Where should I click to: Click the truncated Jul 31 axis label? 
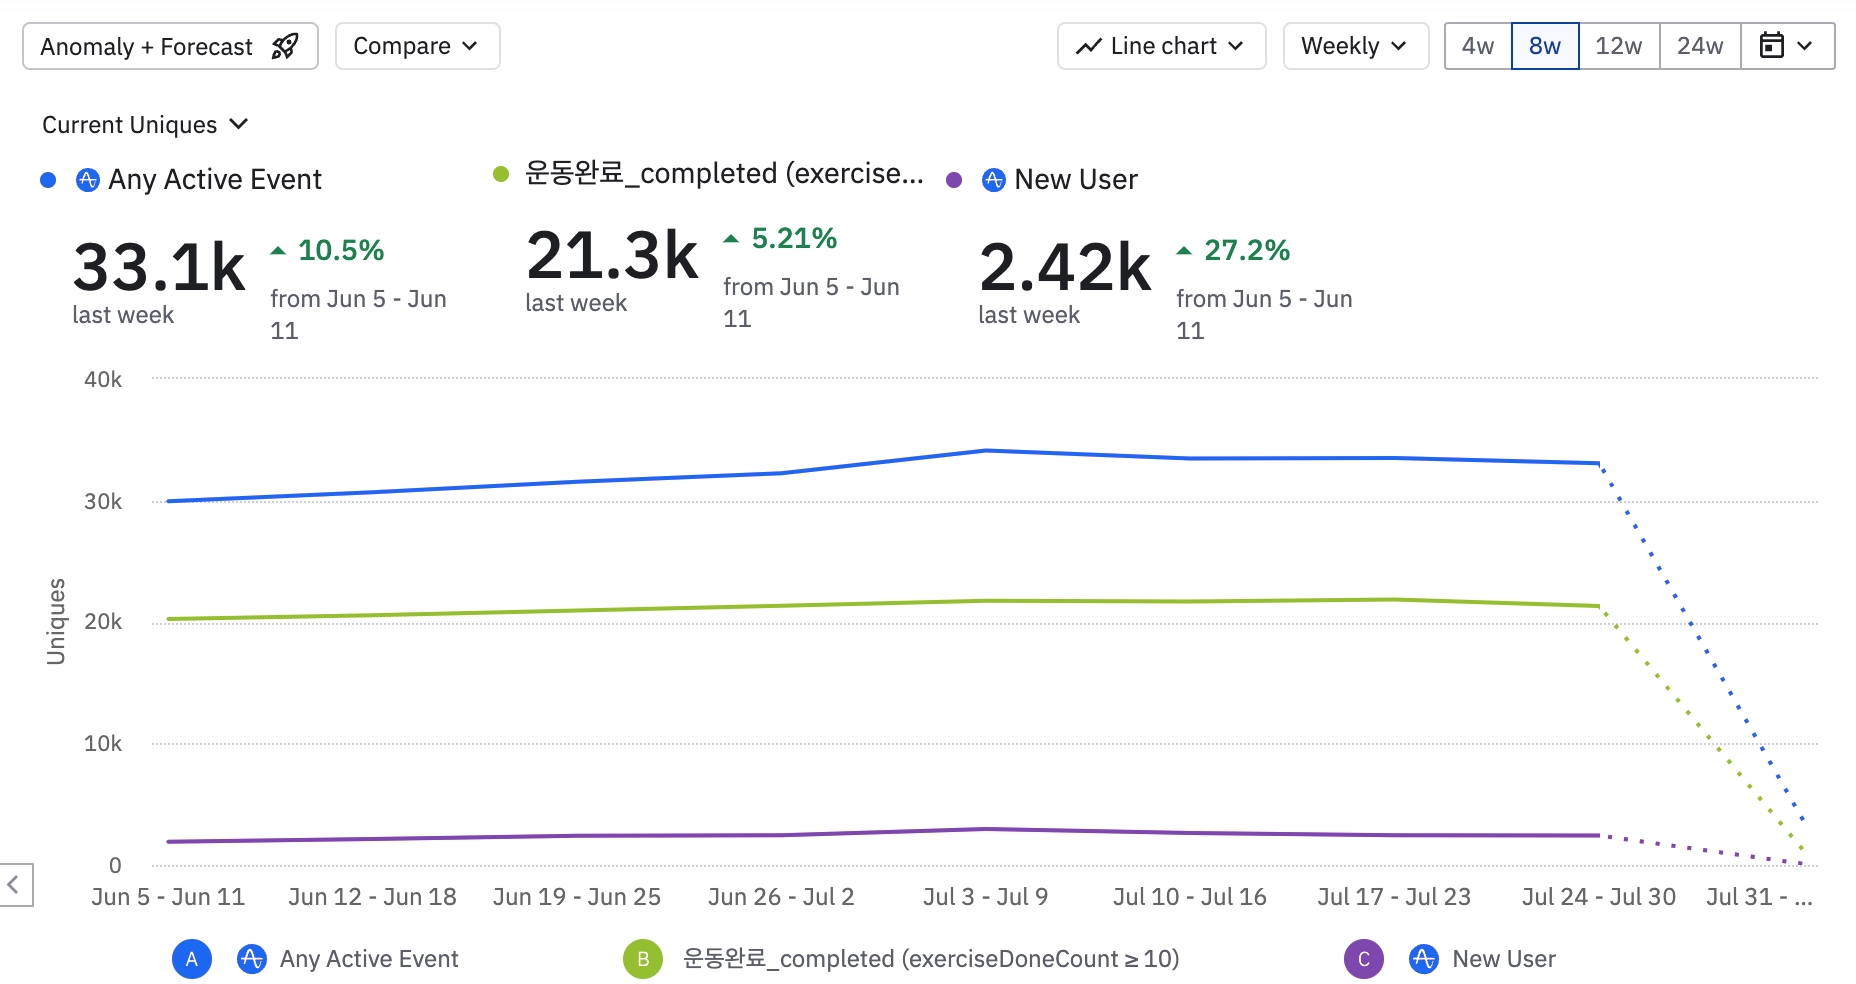1759,897
